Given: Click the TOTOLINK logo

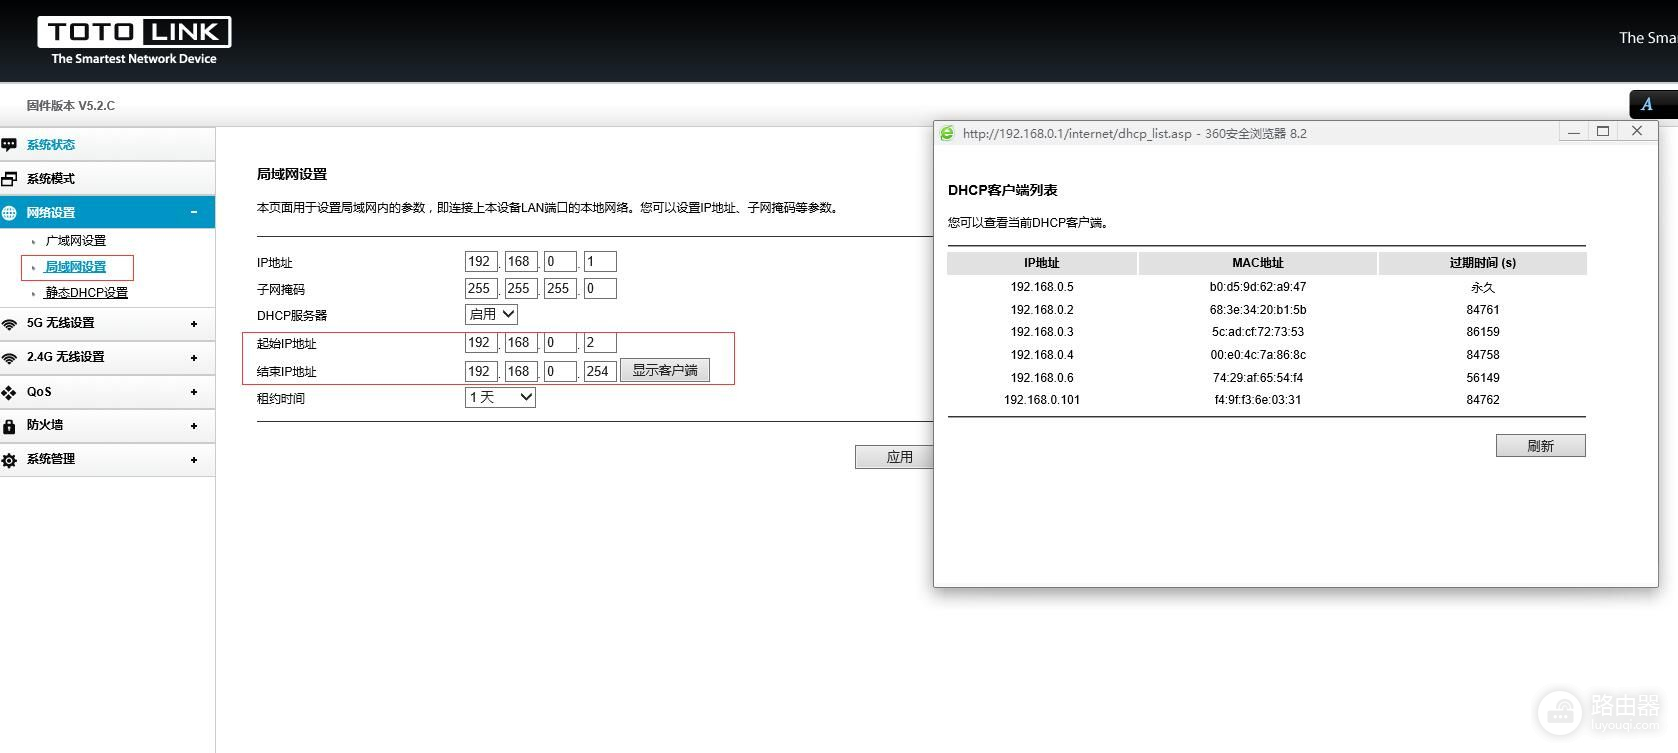Looking at the screenshot, I should (134, 41).
